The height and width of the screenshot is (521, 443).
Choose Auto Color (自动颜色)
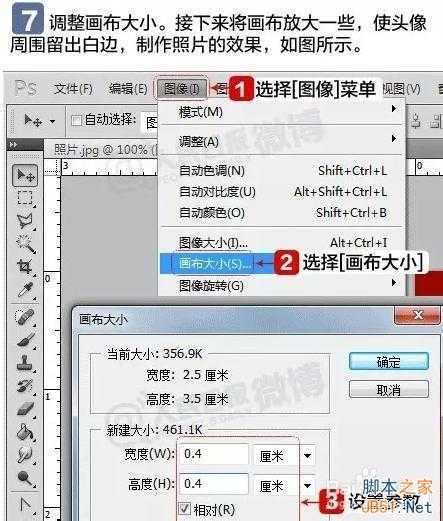(282, 213)
